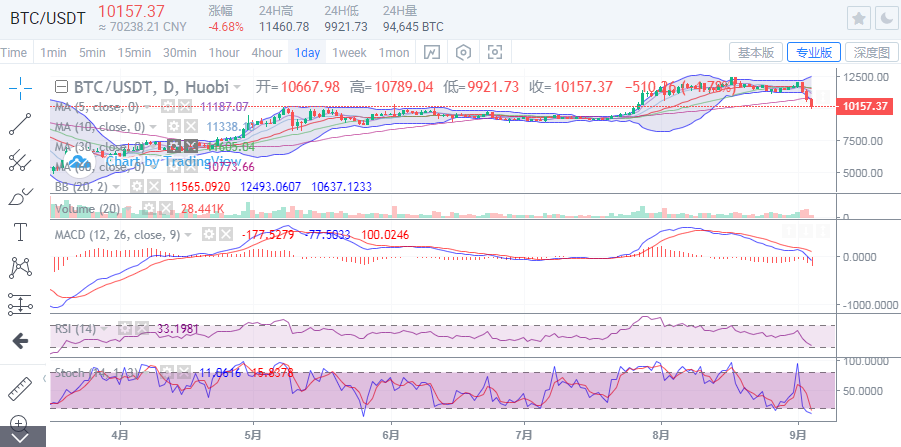Collapse the indicator legend box toggle
The height and width of the screenshot is (447, 901).
click(x=61, y=87)
